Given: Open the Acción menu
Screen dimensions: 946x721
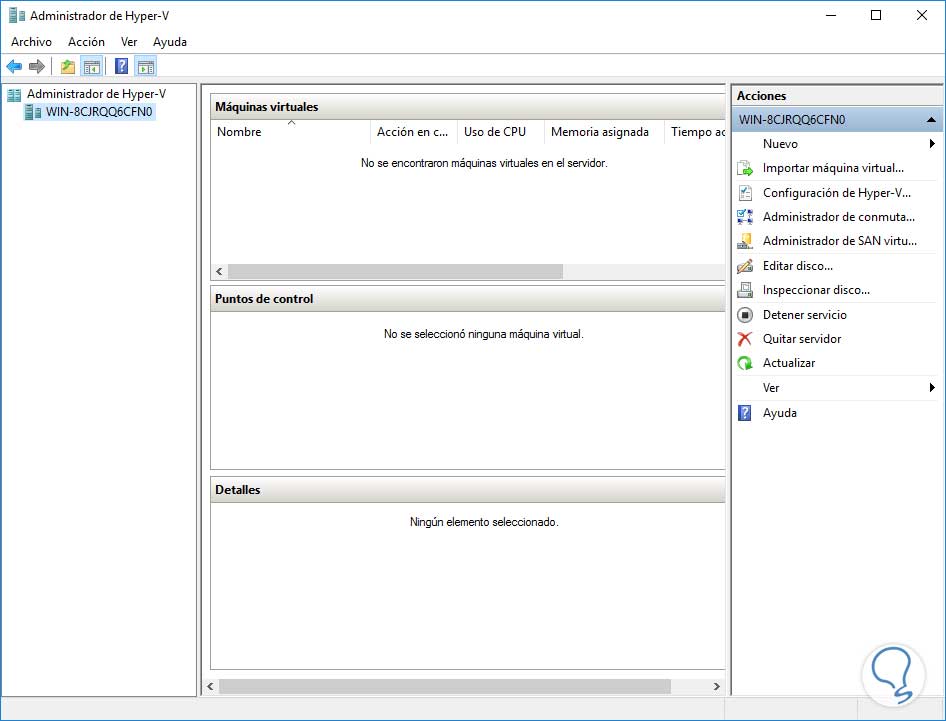Looking at the screenshot, I should click(86, 42).
